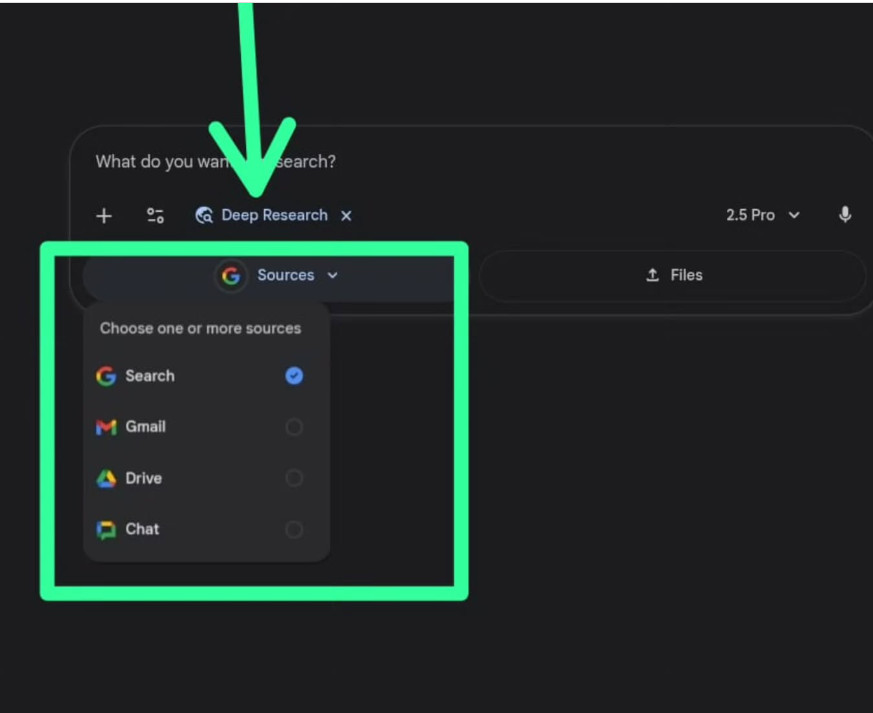Collapse the Sources dropdown chevron
Viewport: 873px width, 713px height.
click(x=333, y=276)
